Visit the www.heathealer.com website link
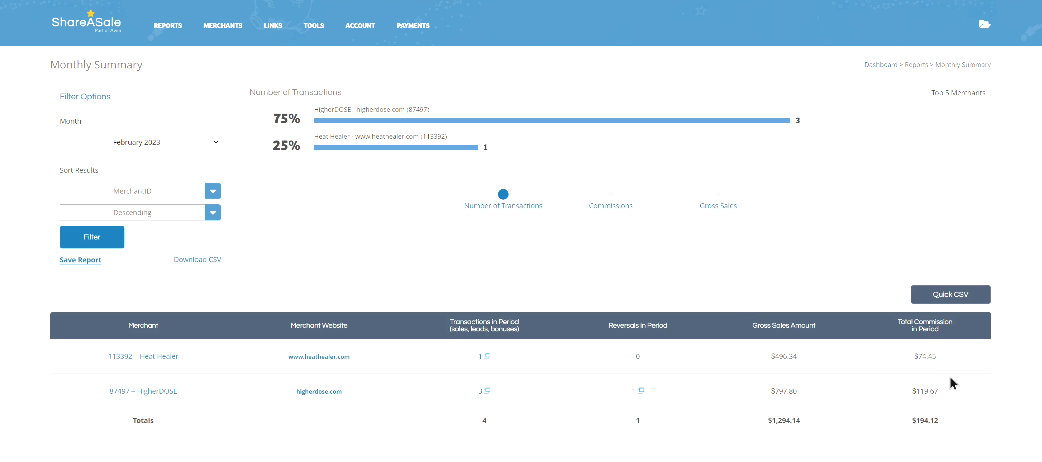The image size is (1042, 462). pyautogui.click(x=319, y=357)
